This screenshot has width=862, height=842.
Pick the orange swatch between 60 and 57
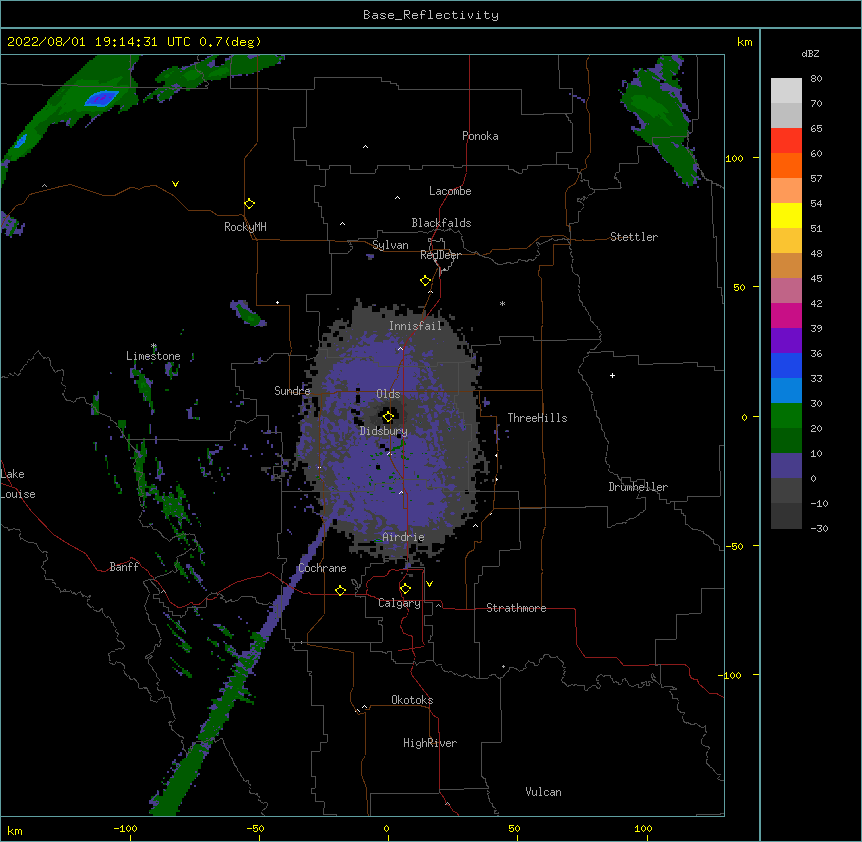click(x=786, y=165)
